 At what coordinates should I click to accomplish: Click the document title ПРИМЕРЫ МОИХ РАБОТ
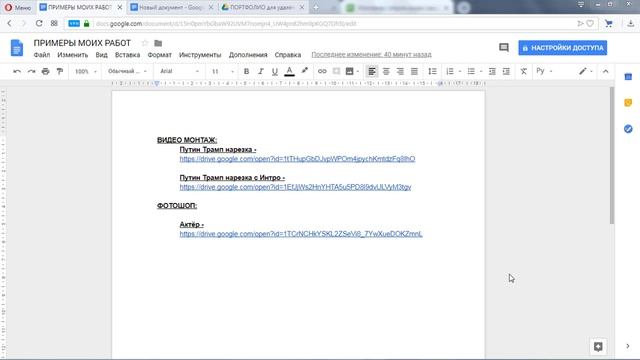click(82, 43)
